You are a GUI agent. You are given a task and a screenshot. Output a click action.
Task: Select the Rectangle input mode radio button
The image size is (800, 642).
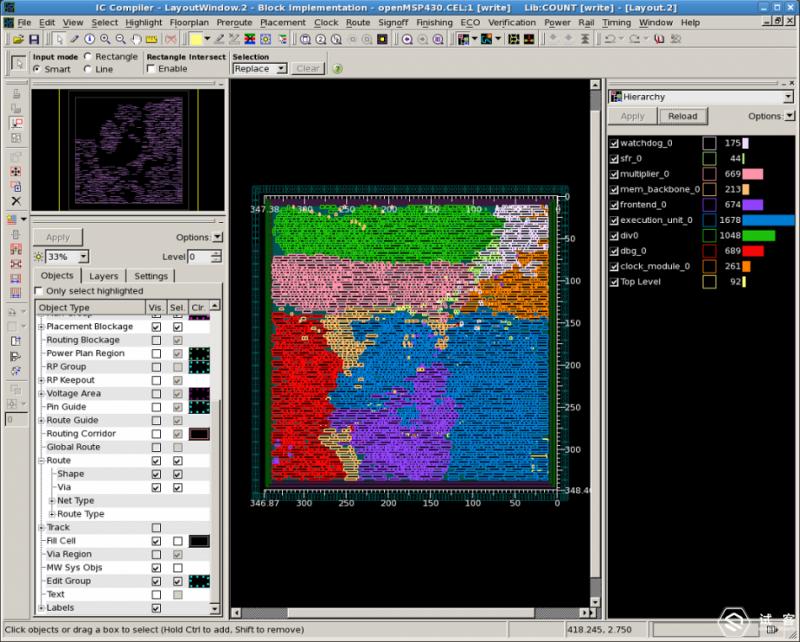[x=89, y=57]
